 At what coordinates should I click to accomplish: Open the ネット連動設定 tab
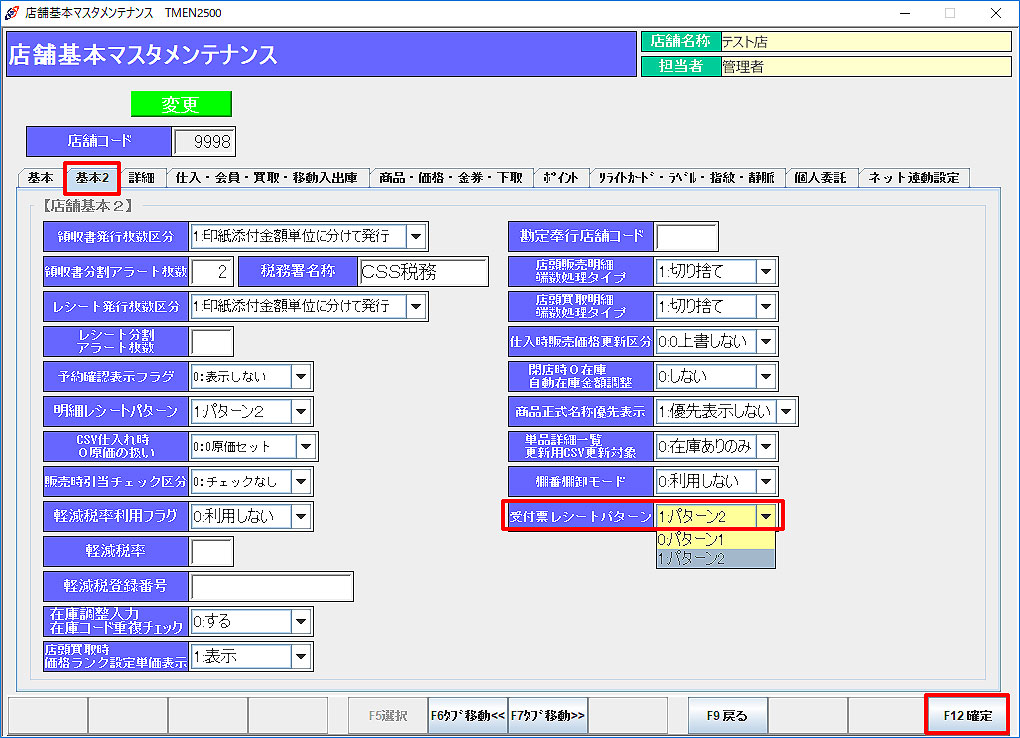[913, 178]
